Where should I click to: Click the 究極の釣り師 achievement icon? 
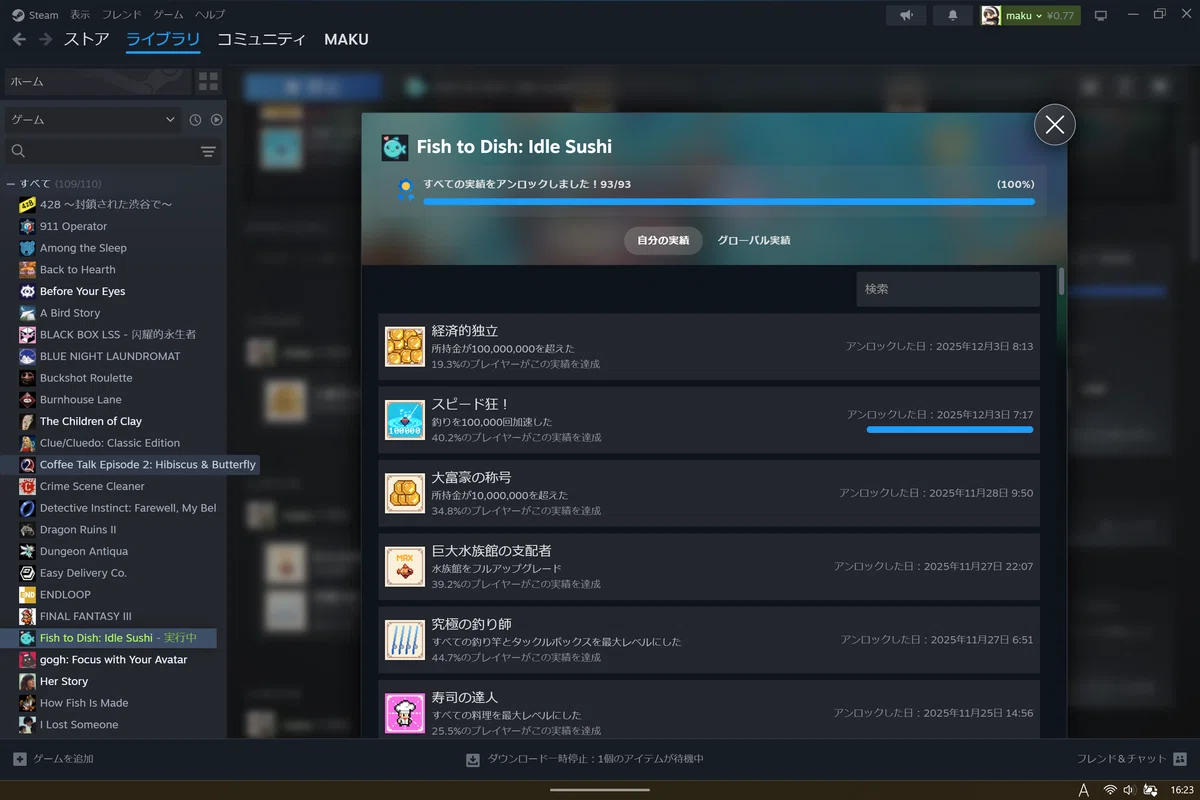(405, 639)
